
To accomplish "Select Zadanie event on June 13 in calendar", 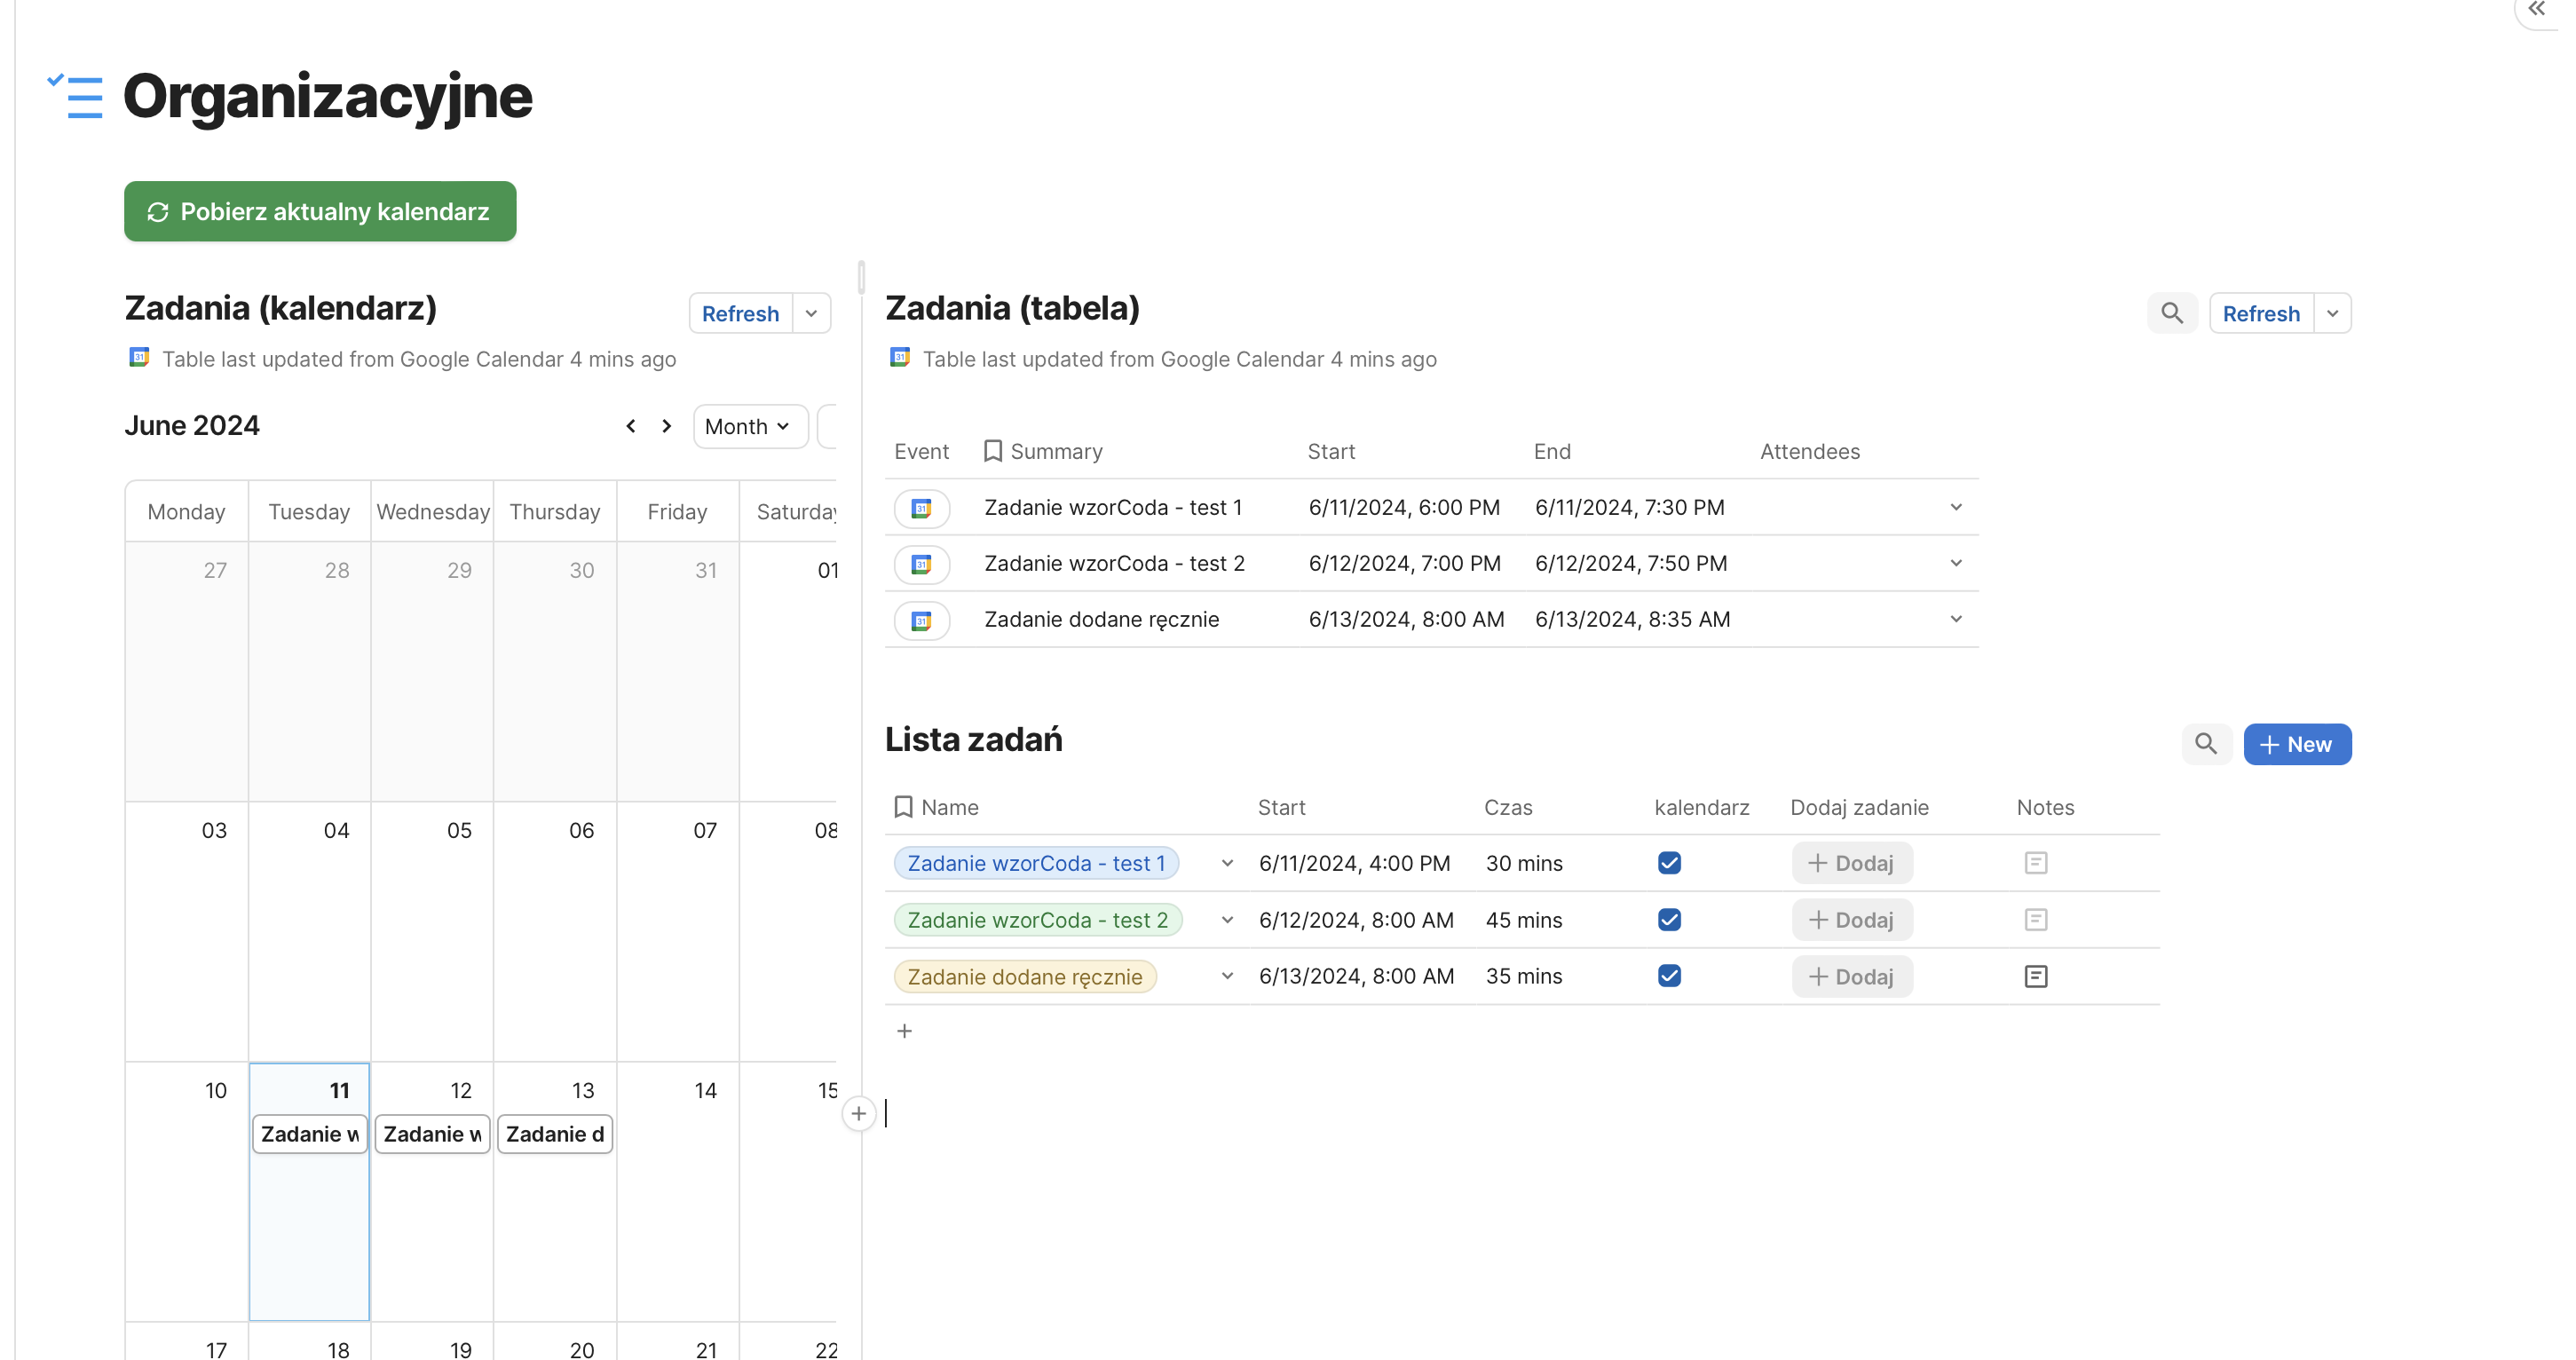I will pyautogui.click(x=554, y=1134).
